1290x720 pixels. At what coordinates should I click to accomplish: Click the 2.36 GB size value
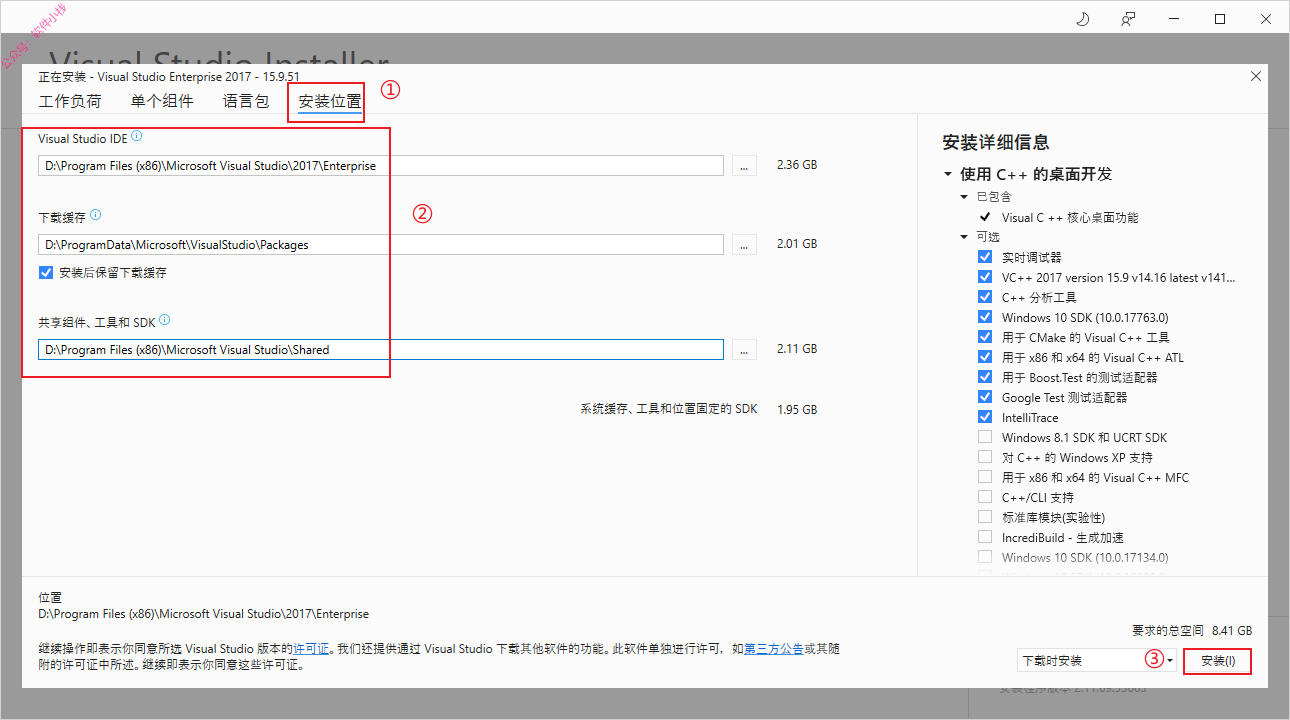pos(797,165)
